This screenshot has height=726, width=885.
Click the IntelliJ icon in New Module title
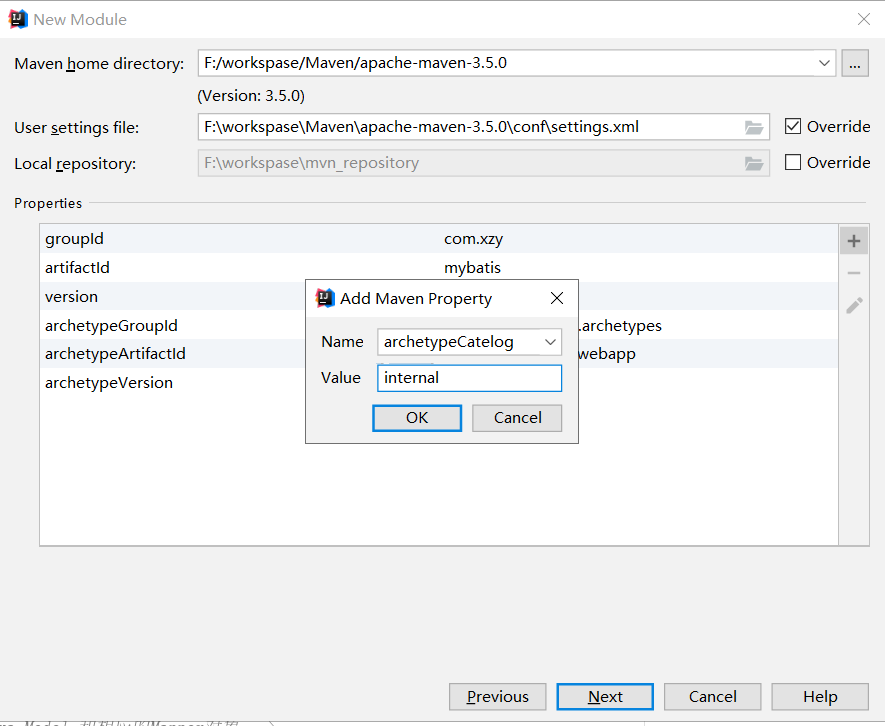pos(18,19)
